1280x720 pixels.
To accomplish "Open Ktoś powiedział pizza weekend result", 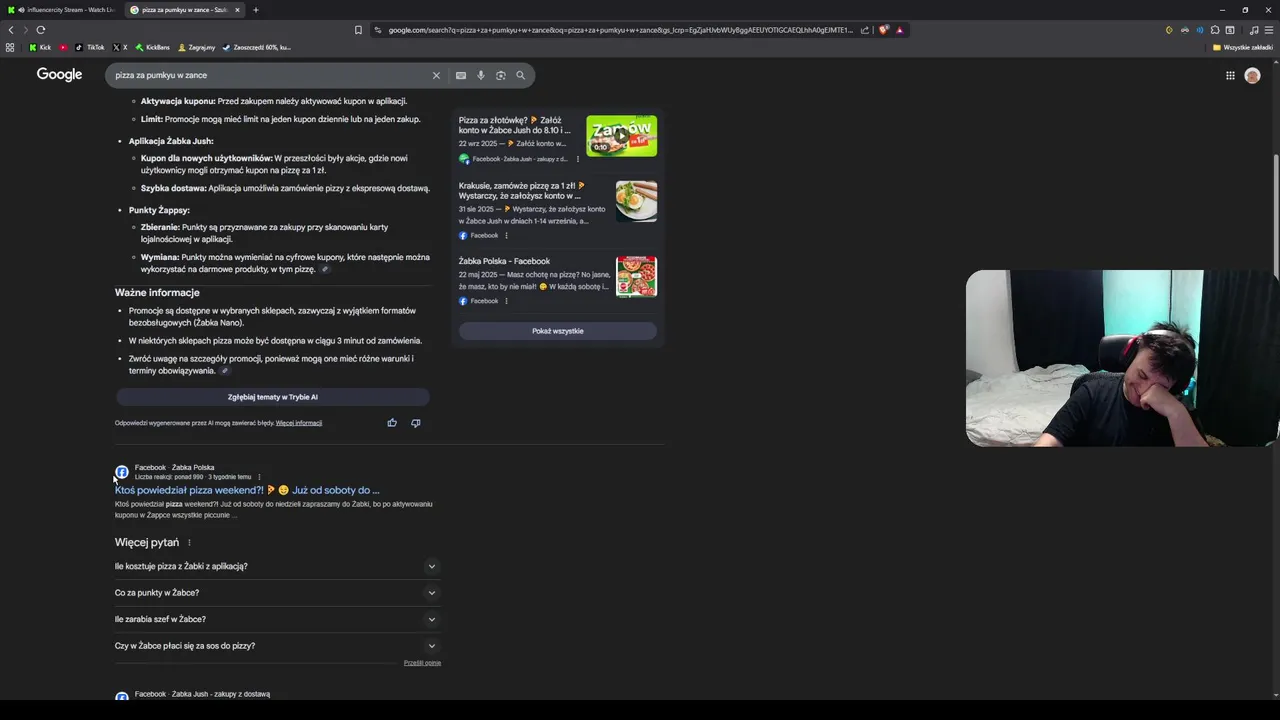I will [x=247, y=490].
